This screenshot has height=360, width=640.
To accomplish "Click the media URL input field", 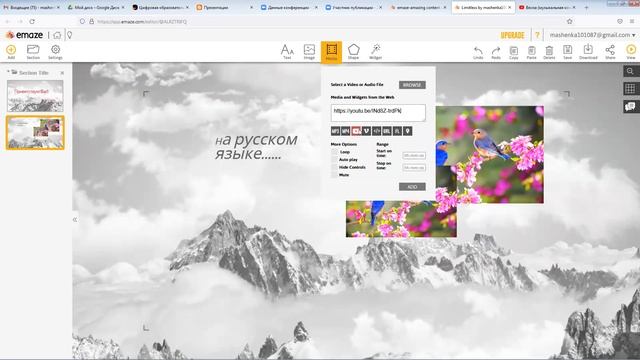I will pos(378,113).
